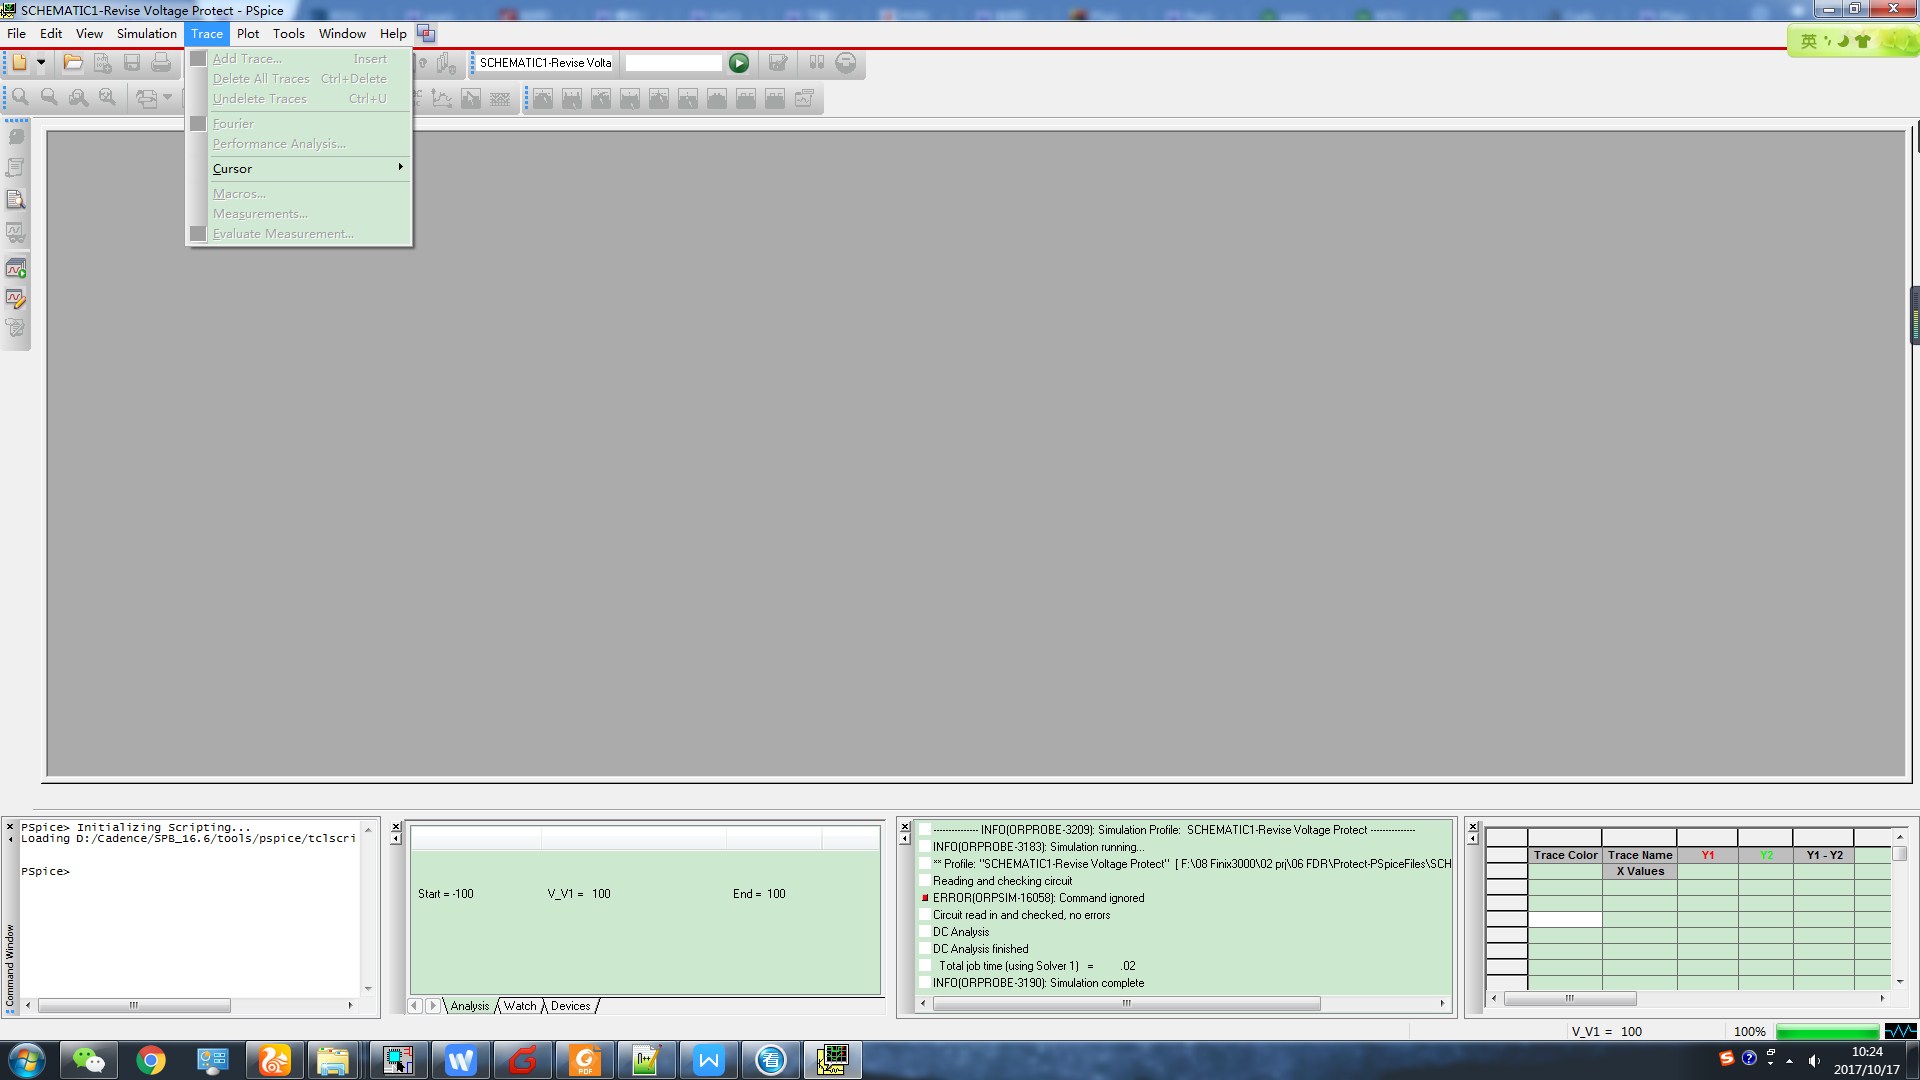Click the waveform icon in the status bar
This screenshot has height=1080, width=1920.
(x=1900, y=1031)
